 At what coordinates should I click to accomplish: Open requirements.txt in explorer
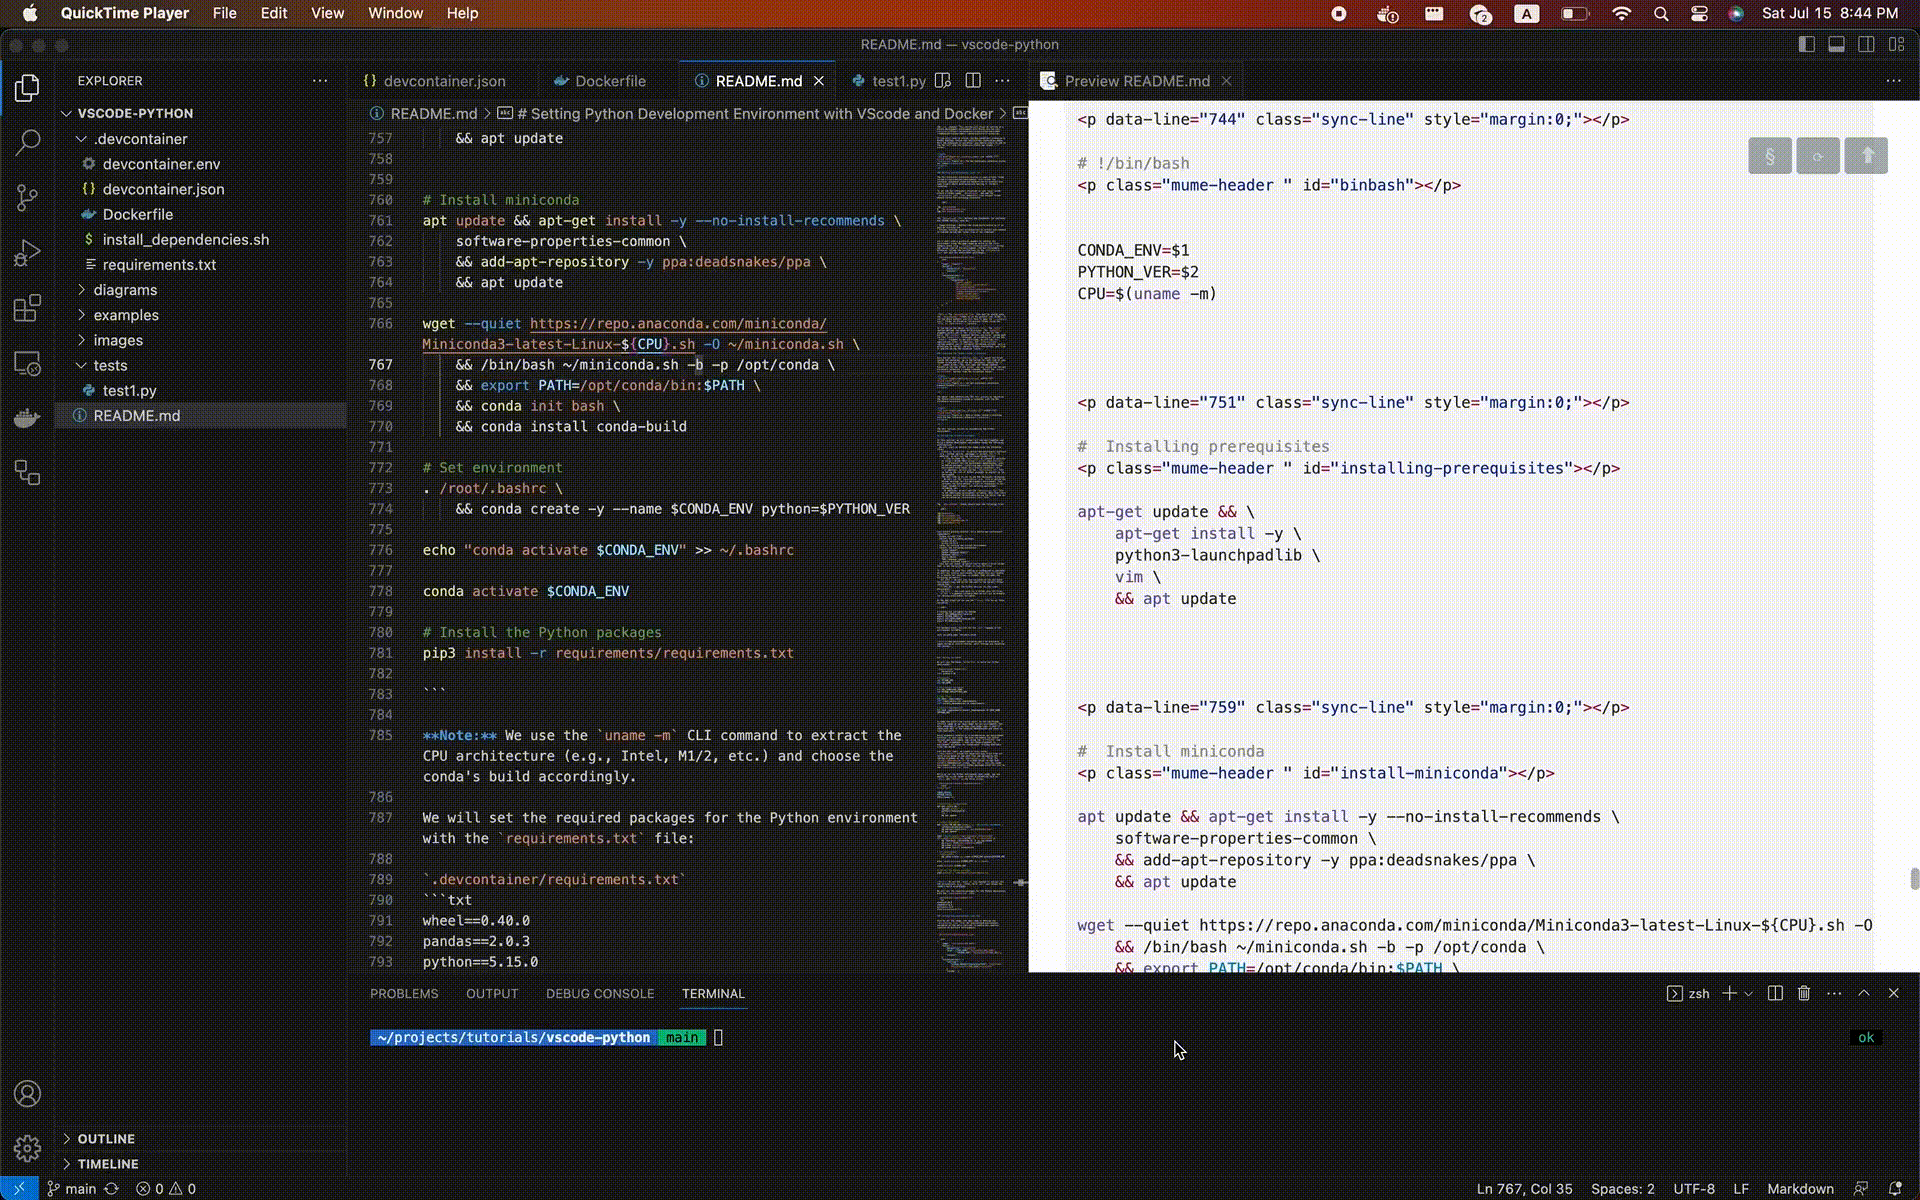(x=201, y=265)
